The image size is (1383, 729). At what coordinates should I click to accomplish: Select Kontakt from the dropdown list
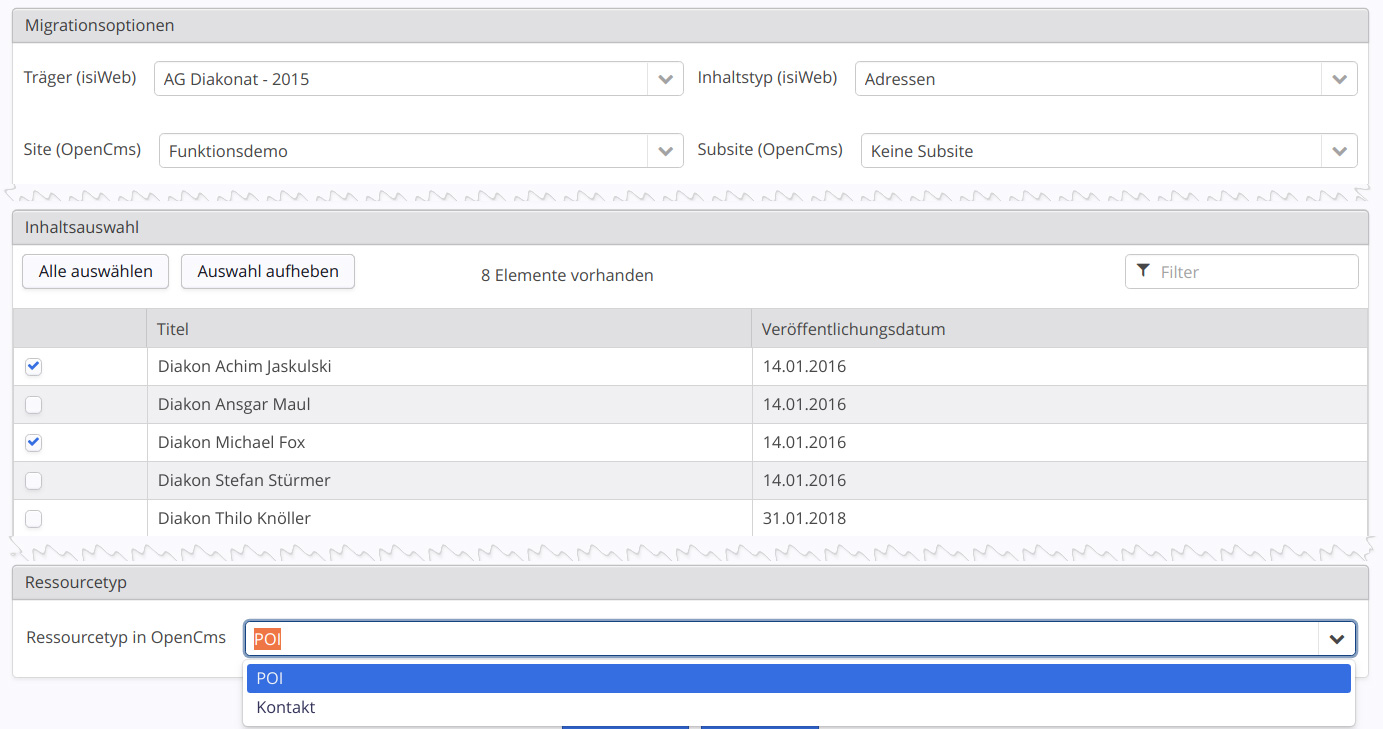(x=798, y=708)
